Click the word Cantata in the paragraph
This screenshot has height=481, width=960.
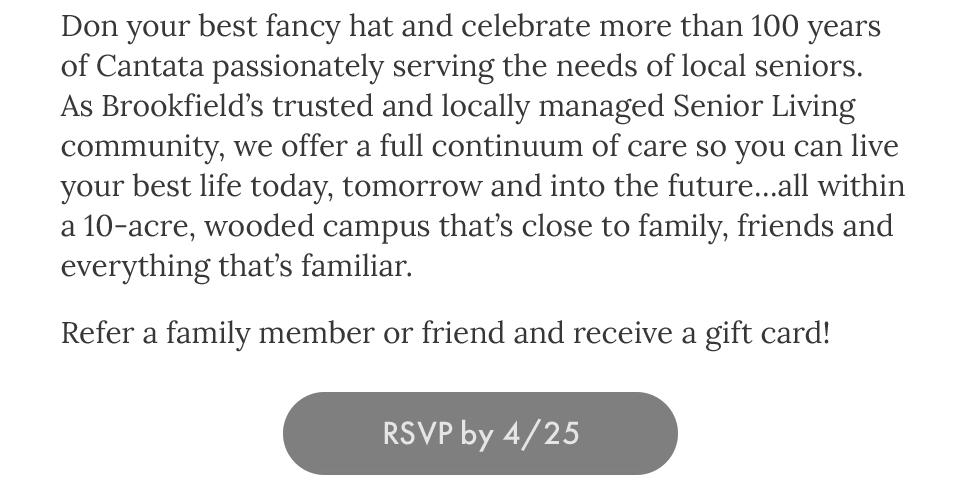click(150, 67)
